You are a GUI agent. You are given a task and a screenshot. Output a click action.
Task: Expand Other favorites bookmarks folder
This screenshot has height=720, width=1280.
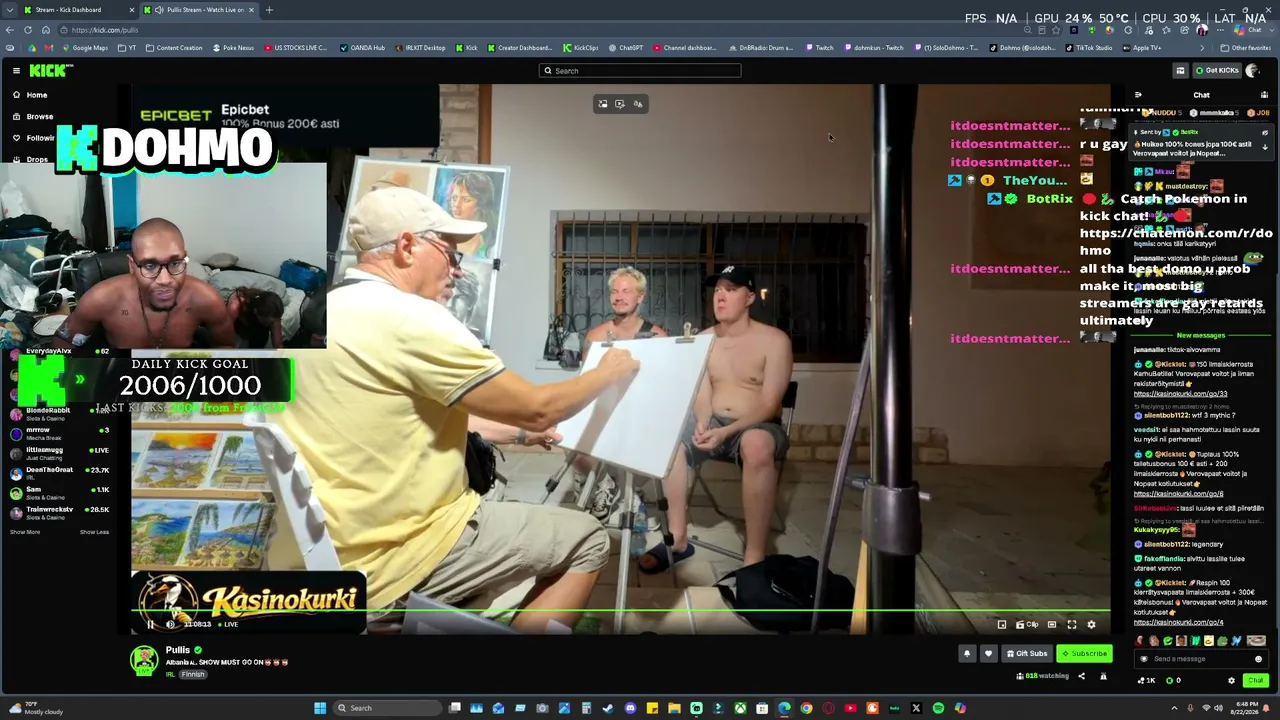coord(1246,48)
